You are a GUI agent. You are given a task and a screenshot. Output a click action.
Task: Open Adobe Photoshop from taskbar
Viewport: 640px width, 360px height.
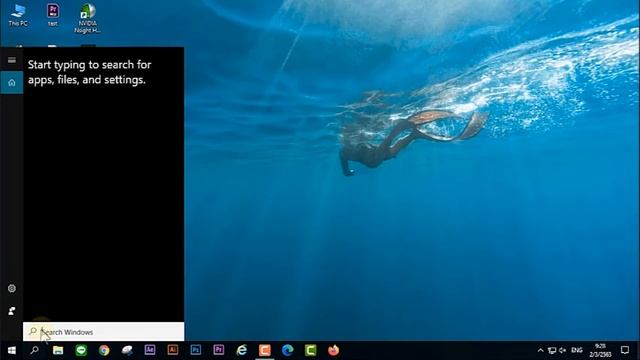[x=196, y=350]
